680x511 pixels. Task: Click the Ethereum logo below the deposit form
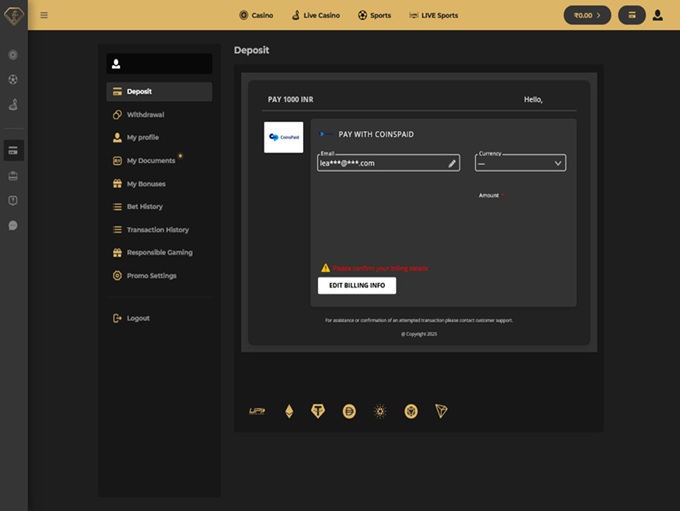point(289,411)
